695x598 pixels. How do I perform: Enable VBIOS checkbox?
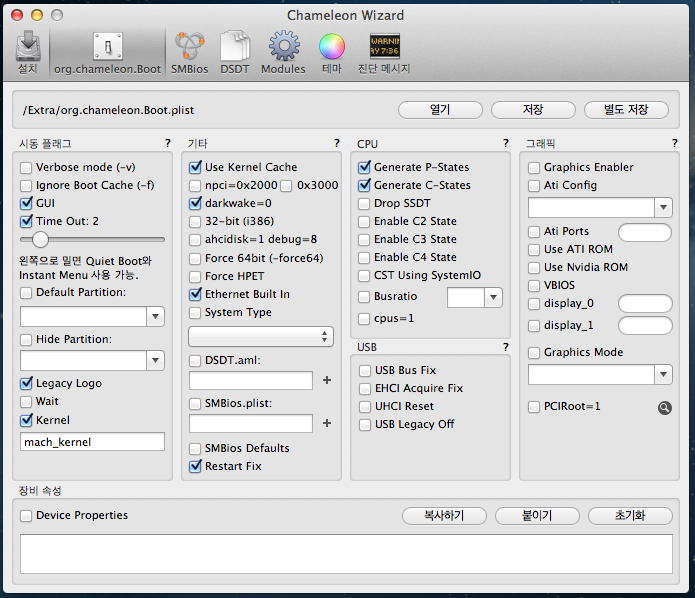pos(534,285)
